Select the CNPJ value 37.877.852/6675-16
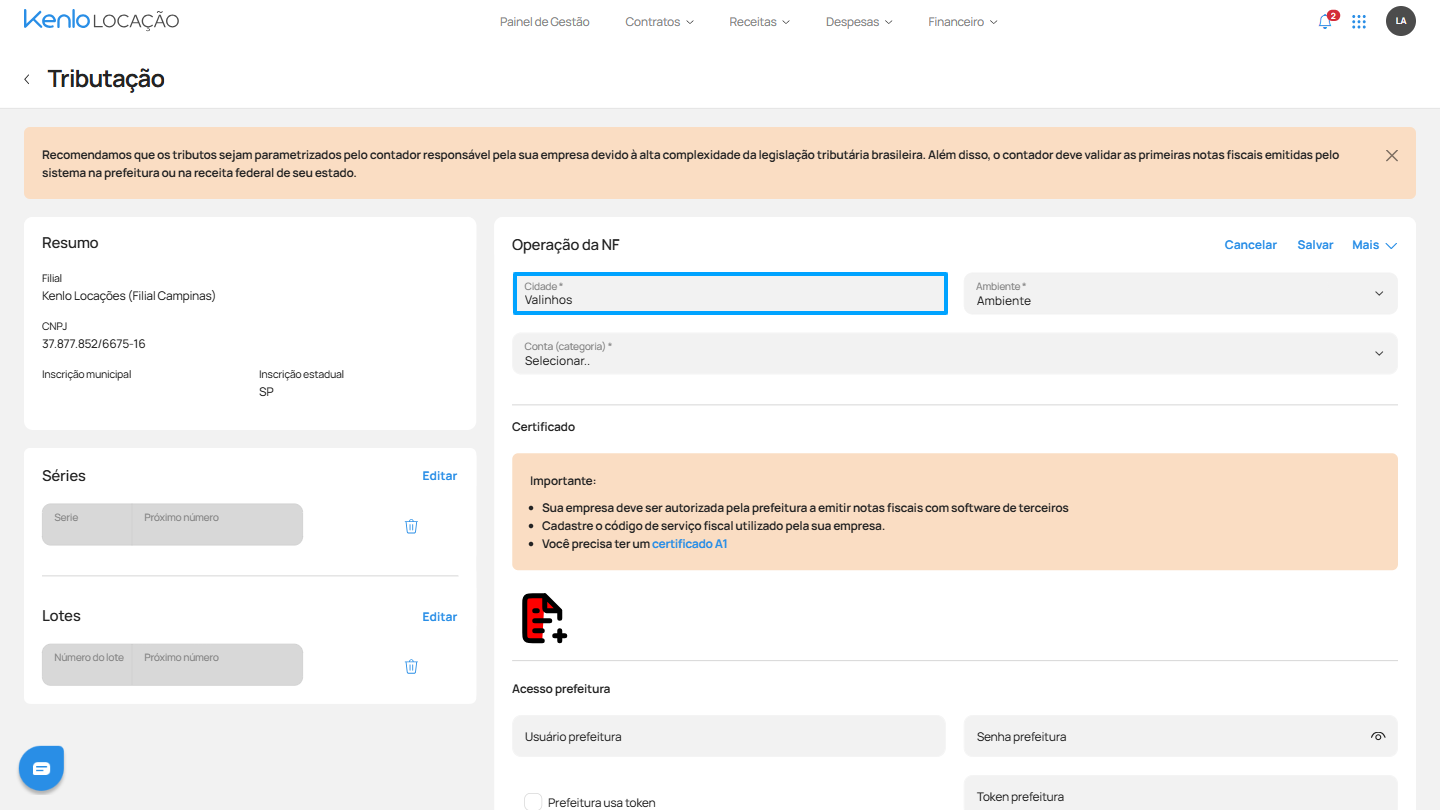Viewport: 1440px width, 810px height. (93, 344)
